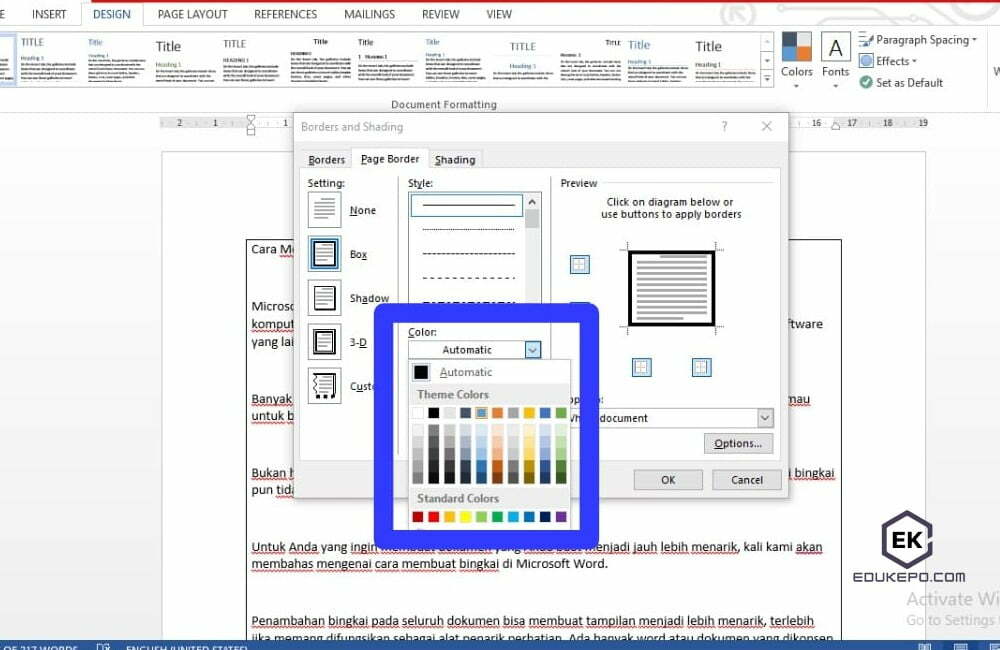Switch to the Shading tab
Screen dimensions: 1000x650
(x=455, y=159)
